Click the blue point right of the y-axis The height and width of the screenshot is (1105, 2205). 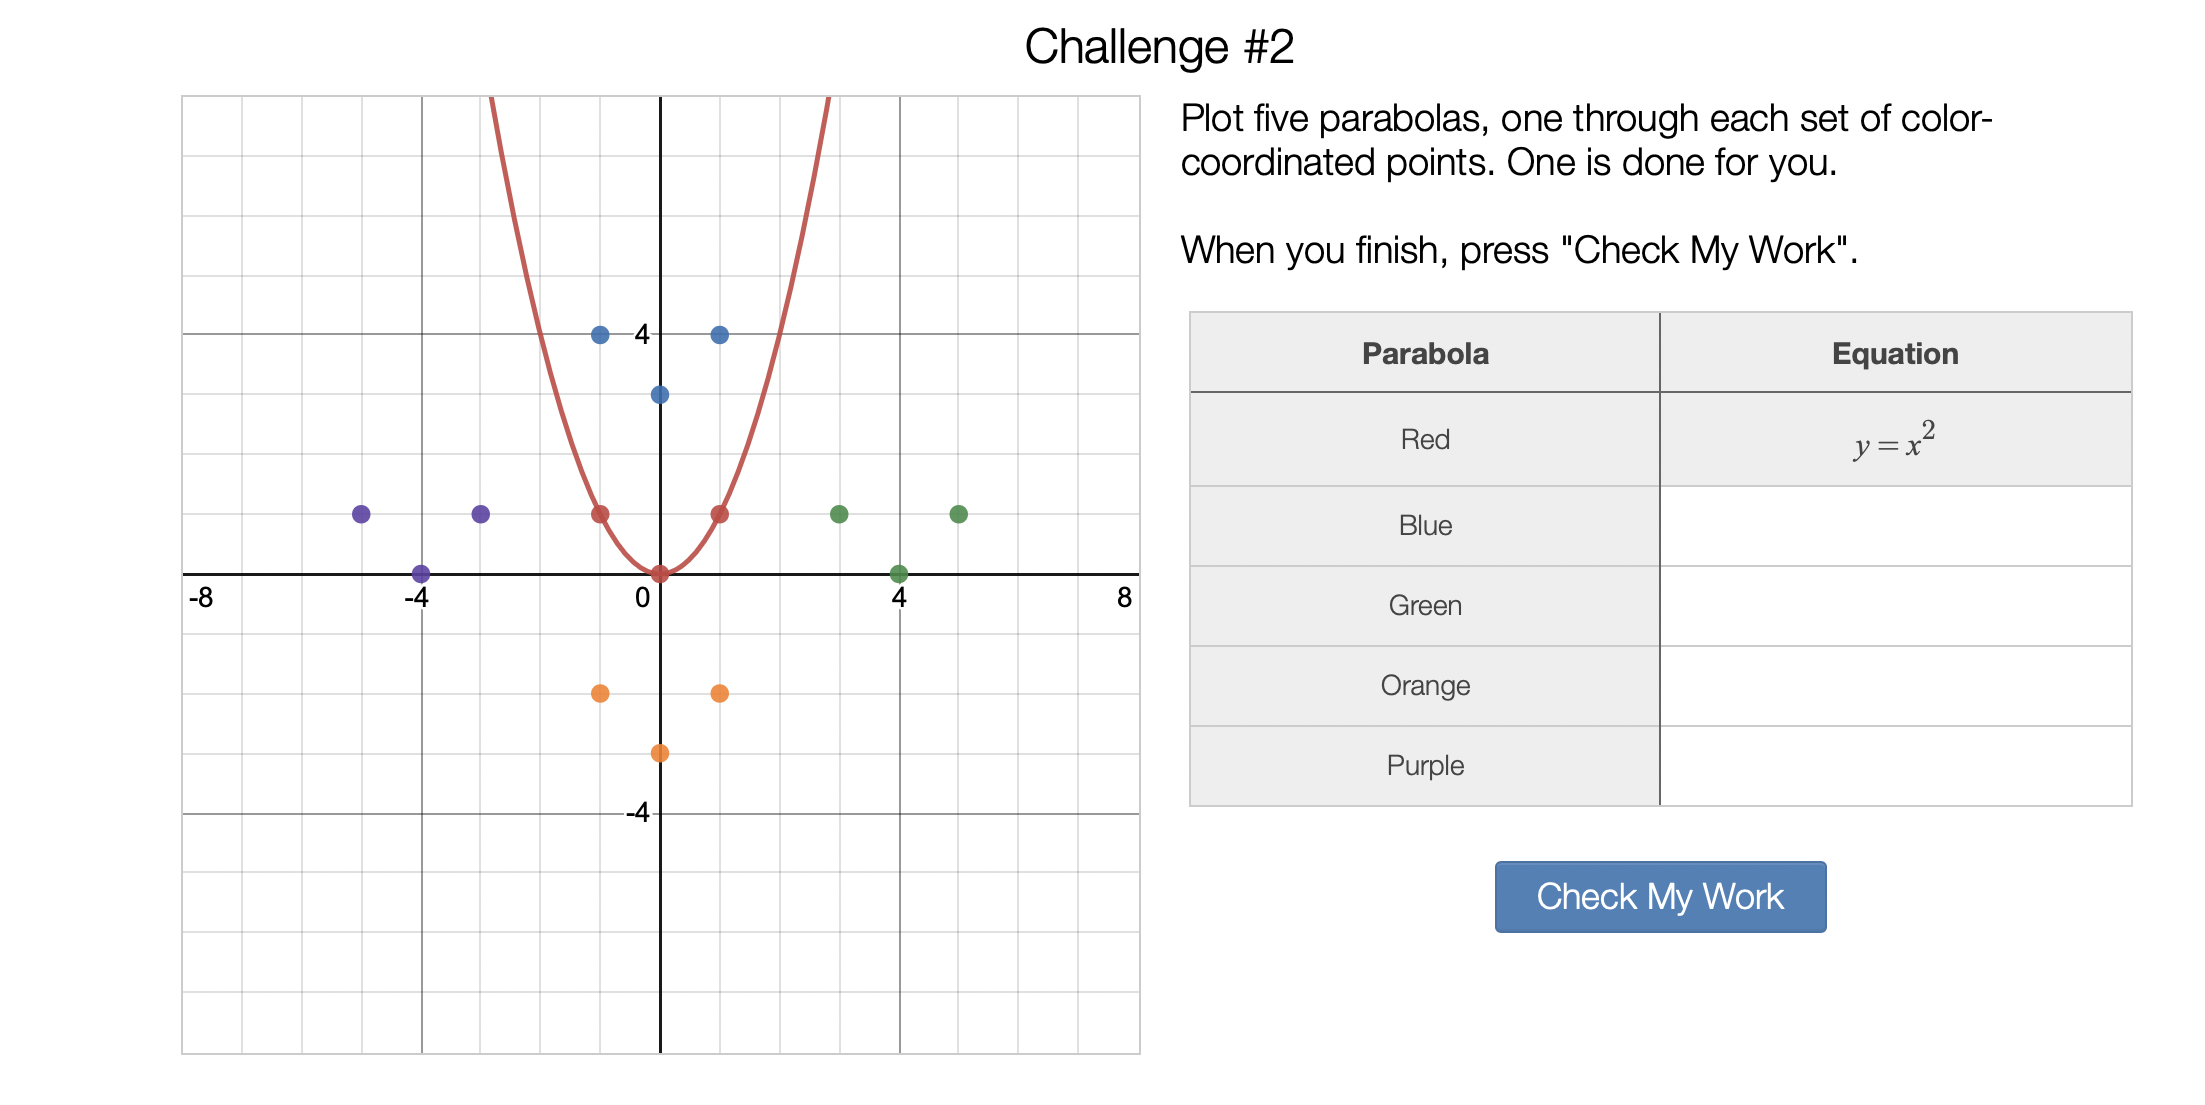tap(720, 335)
